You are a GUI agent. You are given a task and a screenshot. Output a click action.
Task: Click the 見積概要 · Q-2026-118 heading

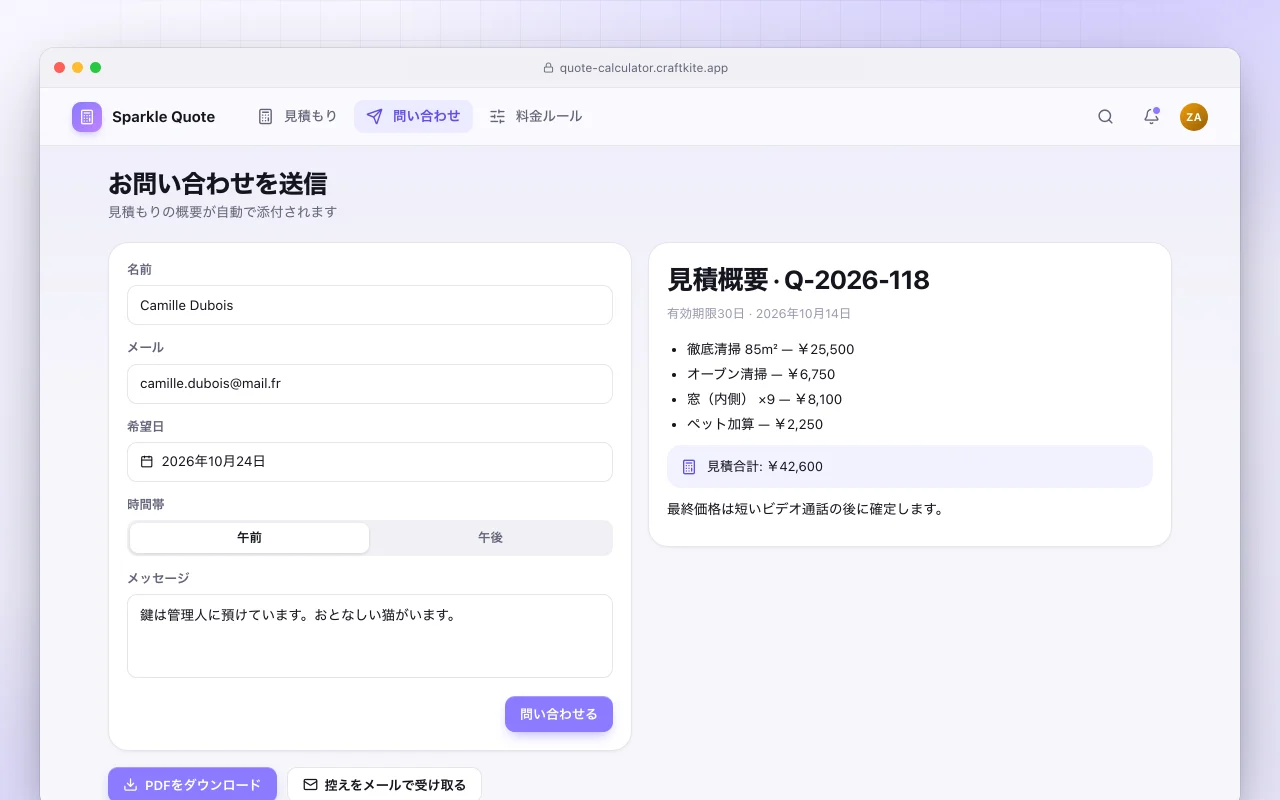click(x=798, y=280)
